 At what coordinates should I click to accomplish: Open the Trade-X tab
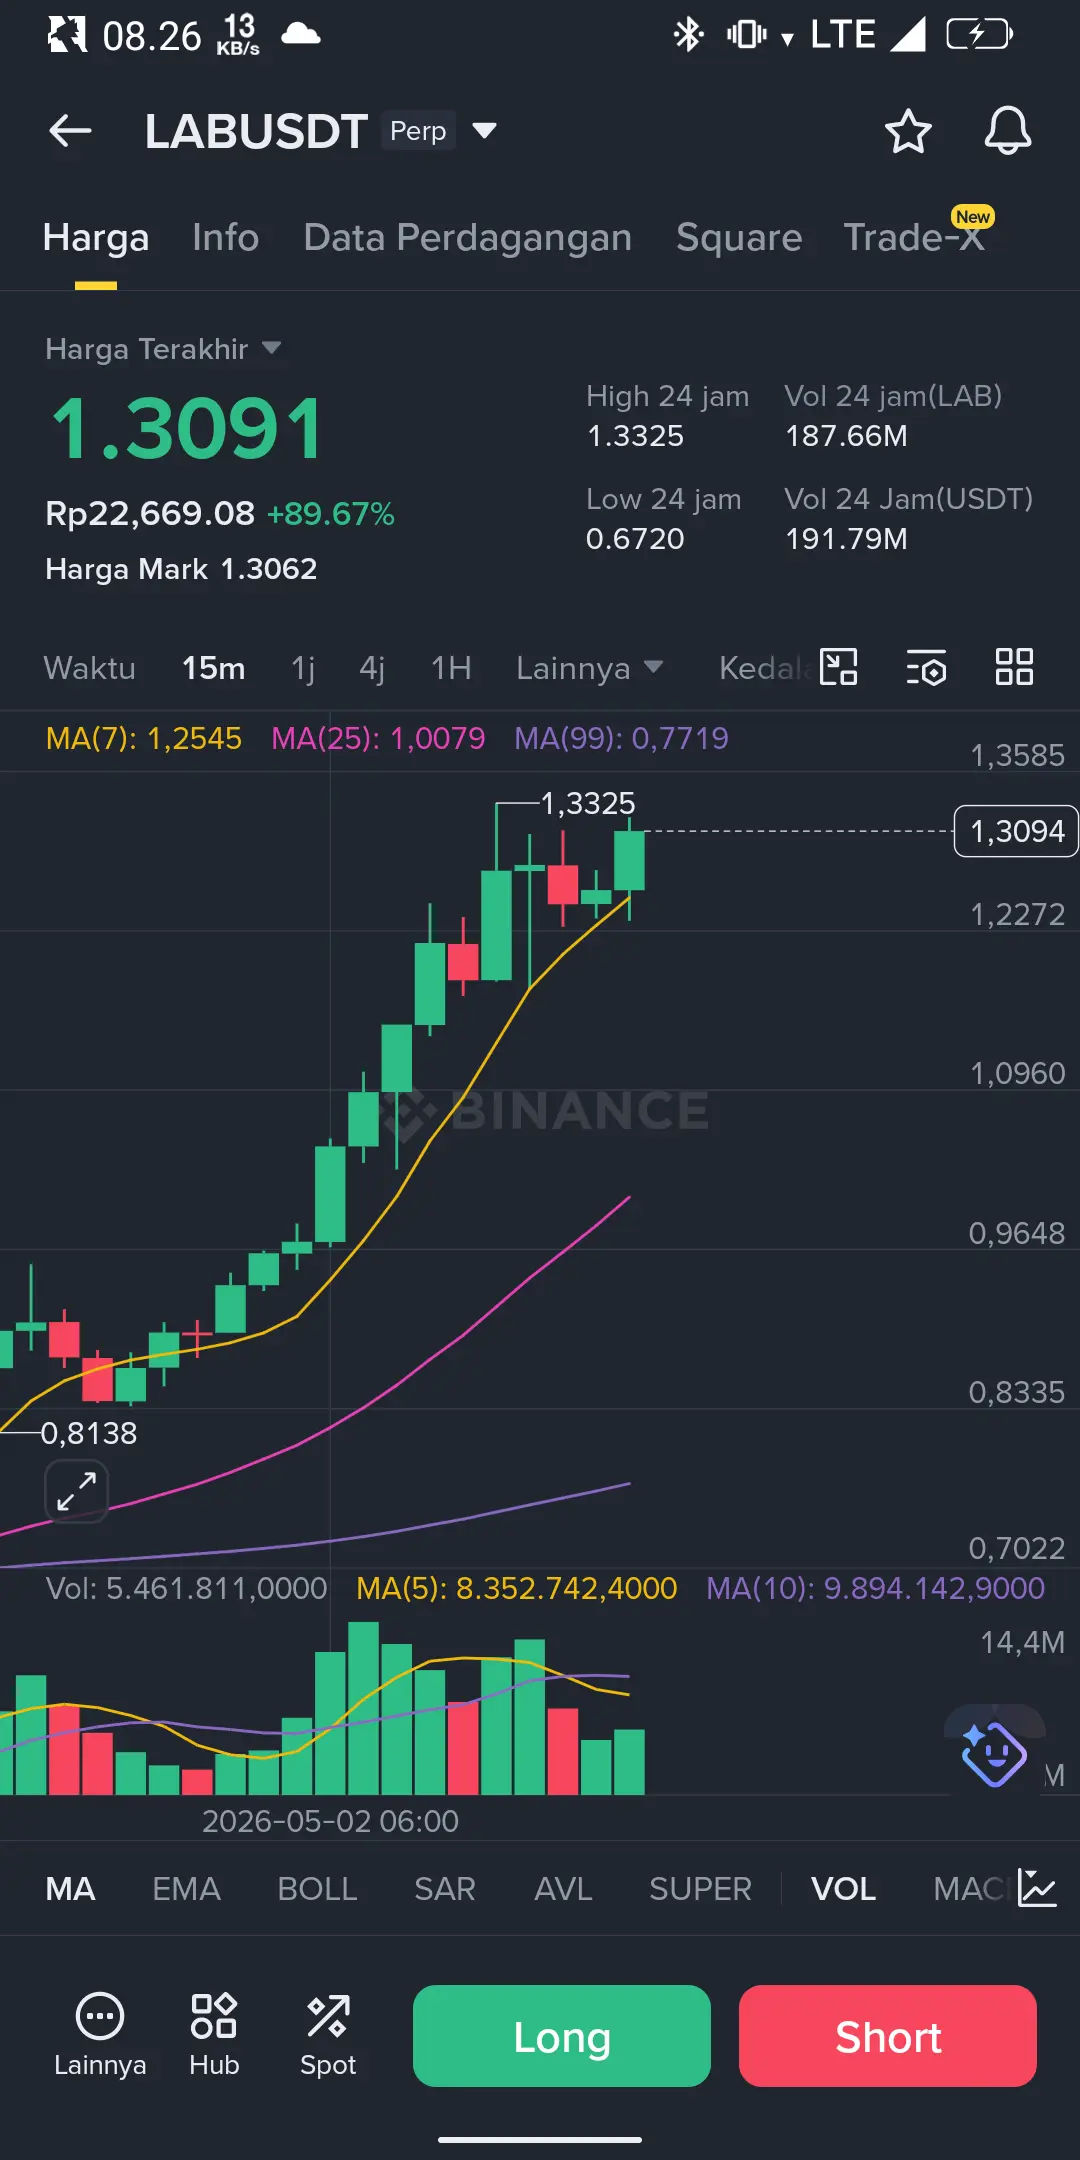[914, 238]
